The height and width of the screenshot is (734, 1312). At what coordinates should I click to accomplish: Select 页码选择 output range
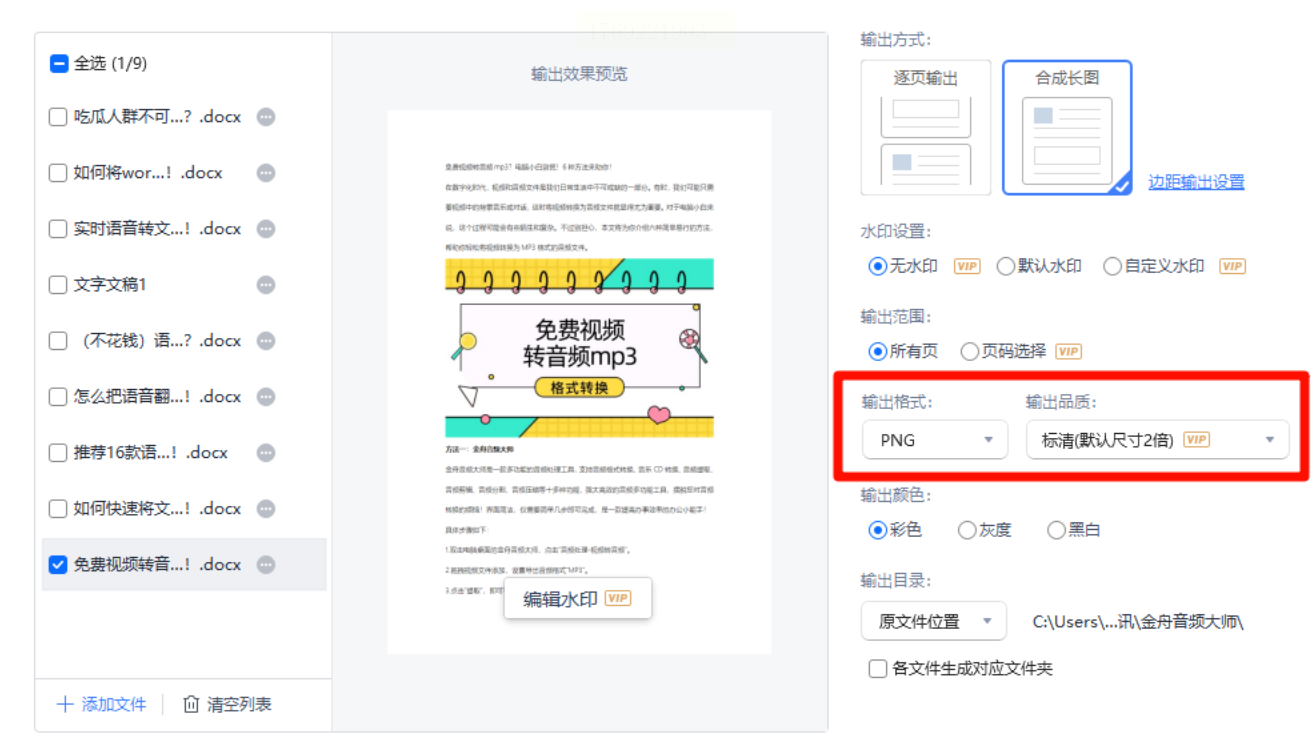click(969, 351)
